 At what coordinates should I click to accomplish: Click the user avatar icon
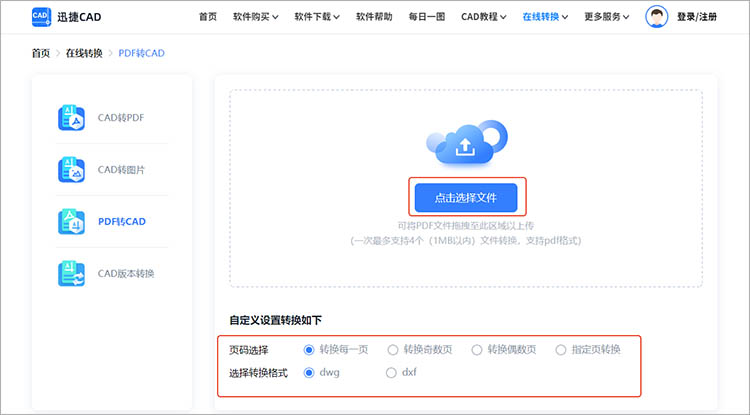click(656, 17)
